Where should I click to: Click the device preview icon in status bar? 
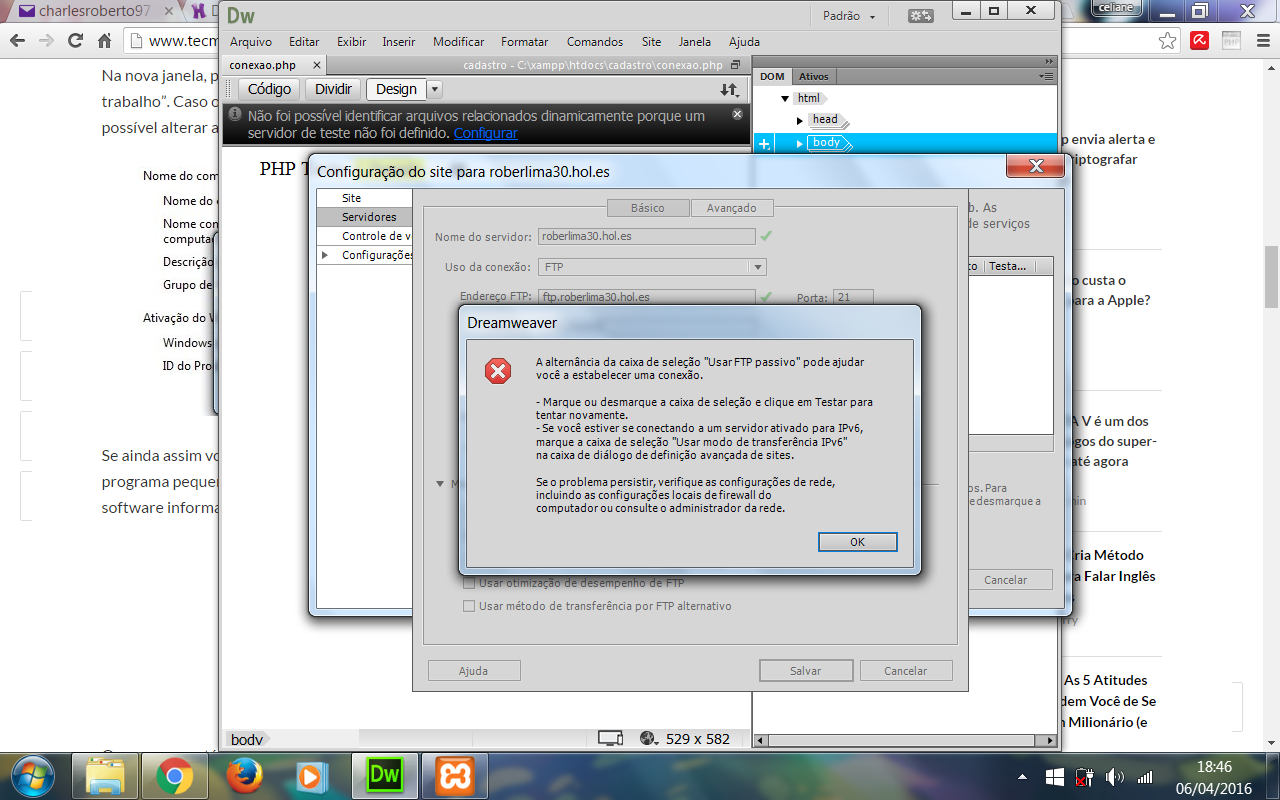610,739
